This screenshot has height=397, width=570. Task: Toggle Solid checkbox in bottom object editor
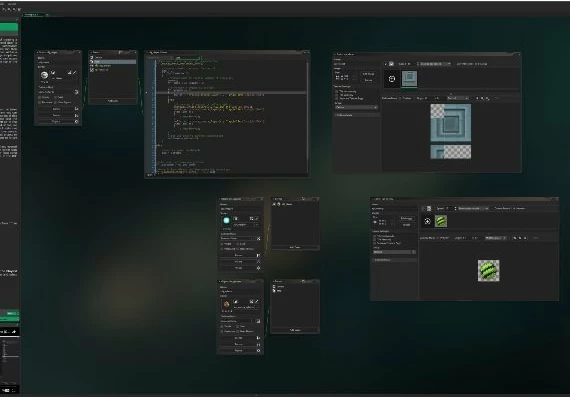coord(237,326)
